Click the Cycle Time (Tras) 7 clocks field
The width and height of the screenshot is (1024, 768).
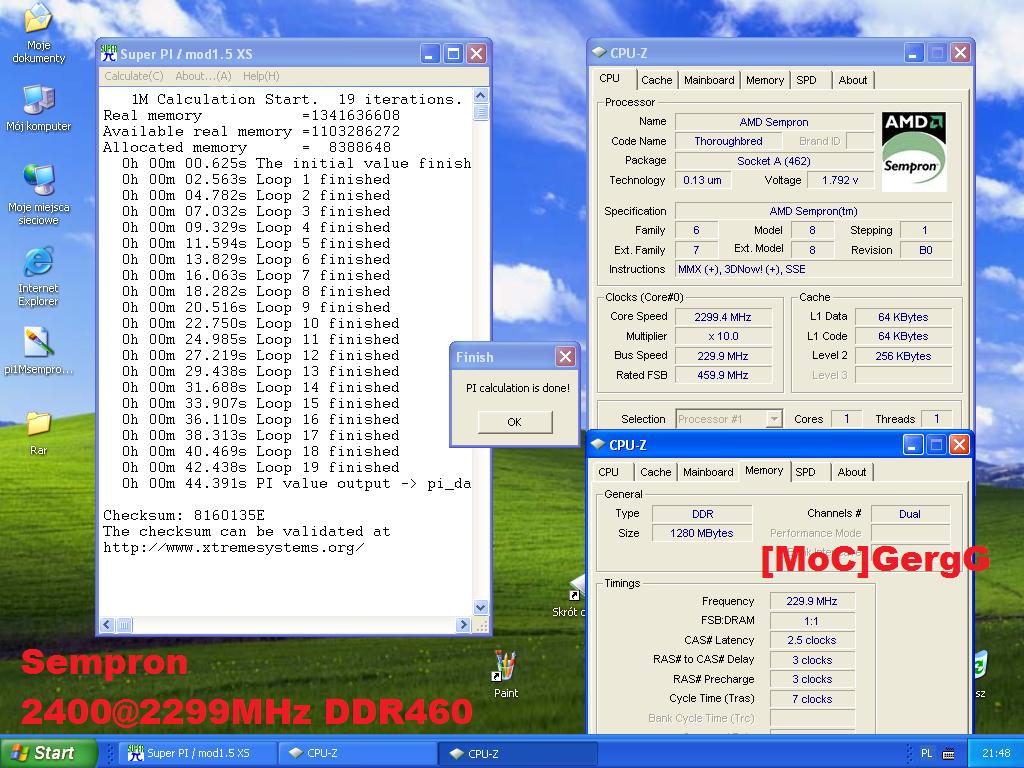pyautogui.click(x=812, y=699)
